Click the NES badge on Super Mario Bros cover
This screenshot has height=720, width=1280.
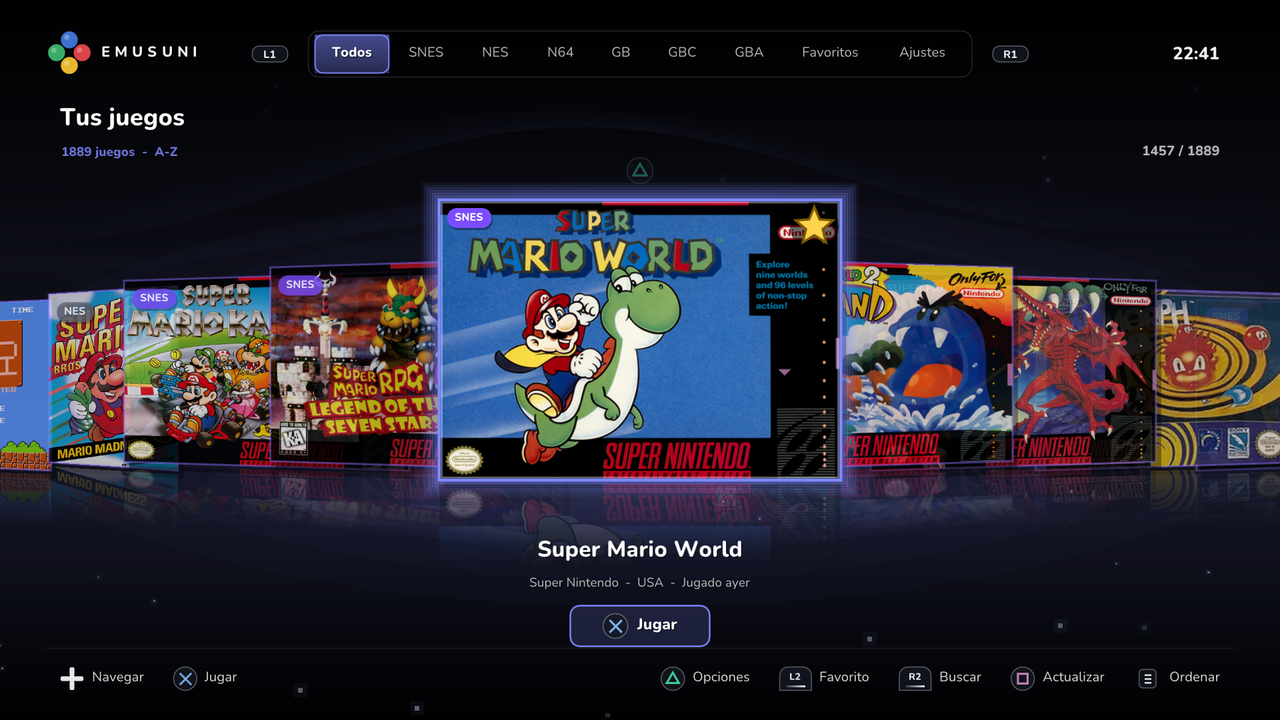click(x=75, y=311)
